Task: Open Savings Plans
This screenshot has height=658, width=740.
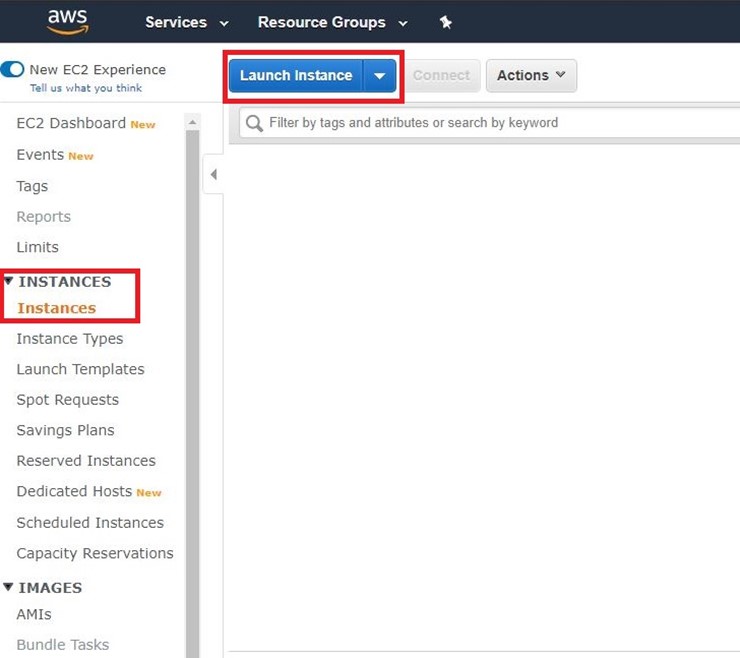Action: pos(66,430)
